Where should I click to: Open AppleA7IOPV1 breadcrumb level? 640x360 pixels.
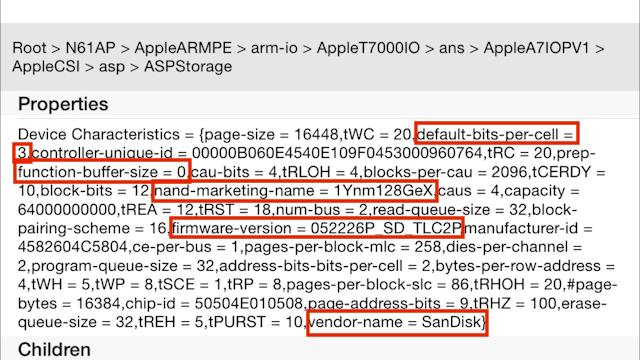537,48
